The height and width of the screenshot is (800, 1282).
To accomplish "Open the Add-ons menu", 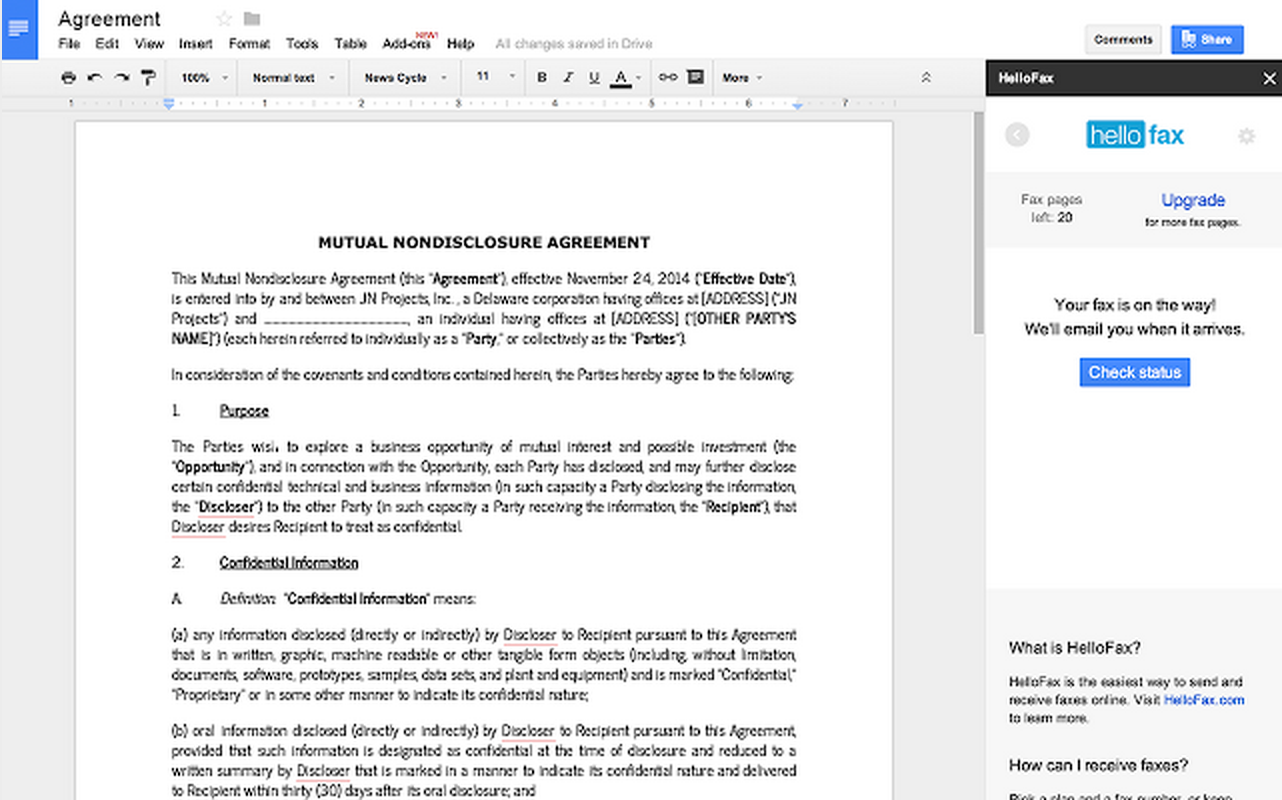I will tap(407, 44).
